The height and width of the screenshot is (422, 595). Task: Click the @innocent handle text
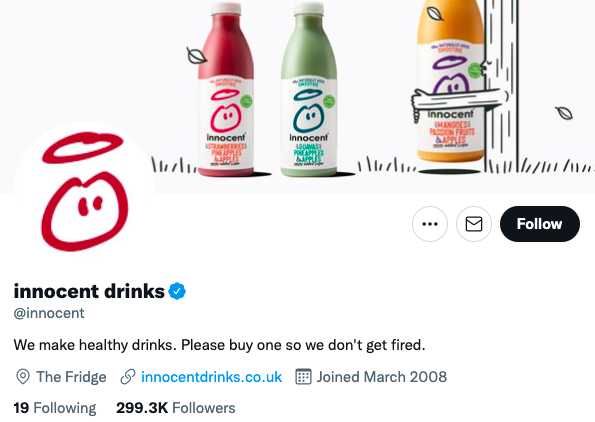coord(49,313)
